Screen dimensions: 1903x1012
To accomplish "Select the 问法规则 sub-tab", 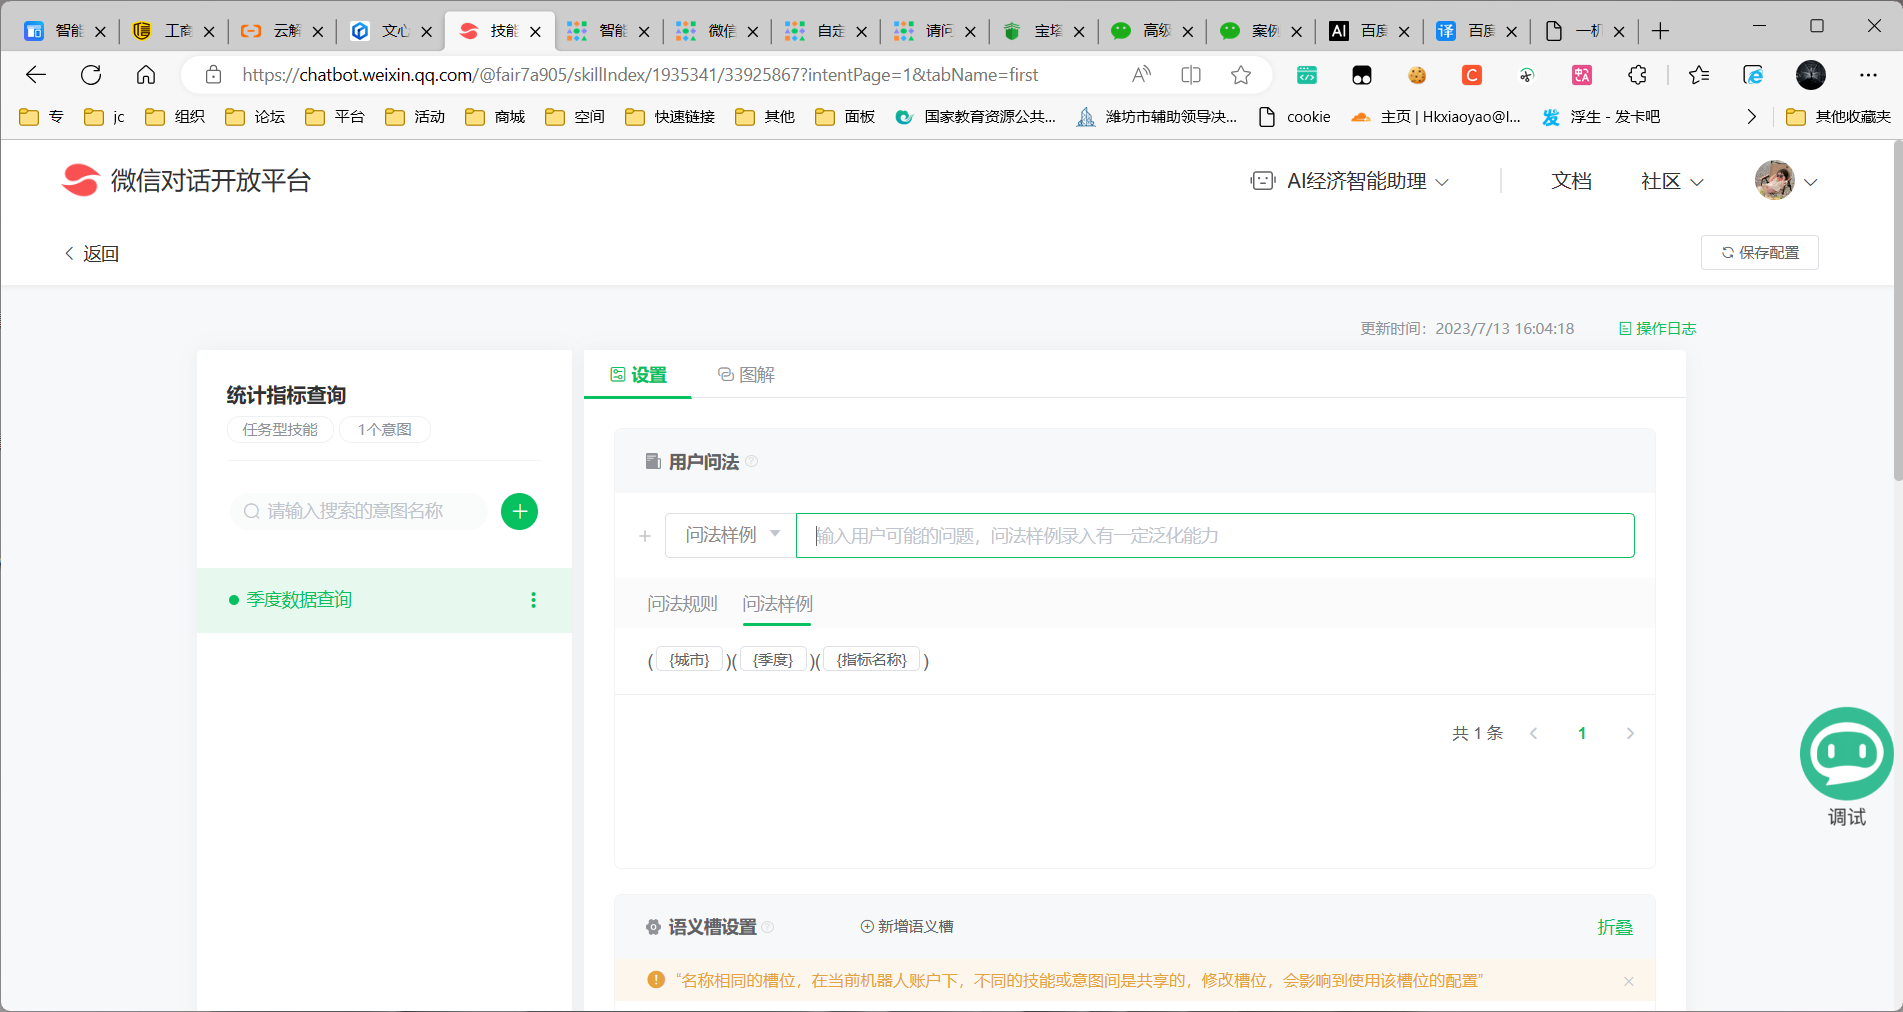I will coord(682,604).
